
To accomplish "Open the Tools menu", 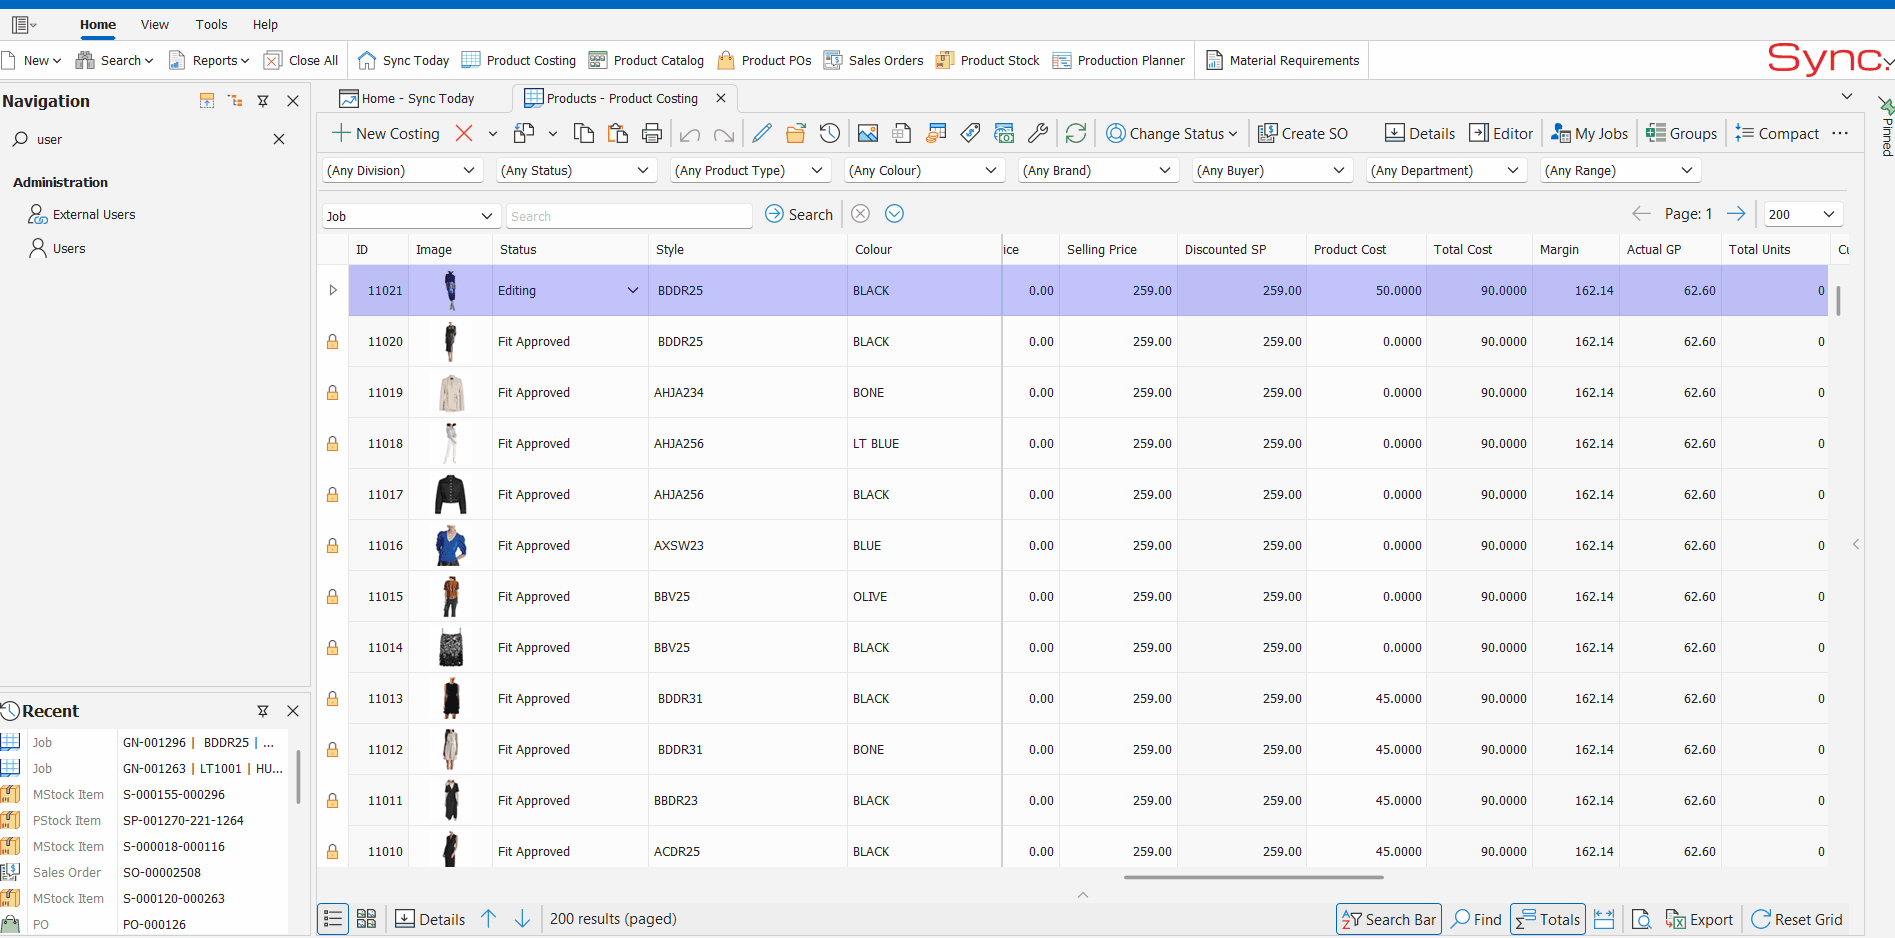I will pyautogui.click(x=211, y=24).
